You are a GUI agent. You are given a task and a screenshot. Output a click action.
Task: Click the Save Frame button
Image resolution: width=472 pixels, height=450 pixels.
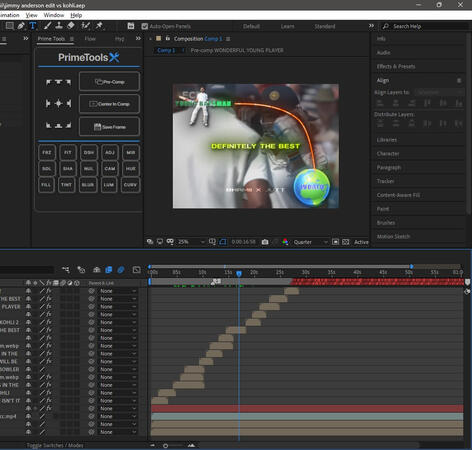point(109,126)
